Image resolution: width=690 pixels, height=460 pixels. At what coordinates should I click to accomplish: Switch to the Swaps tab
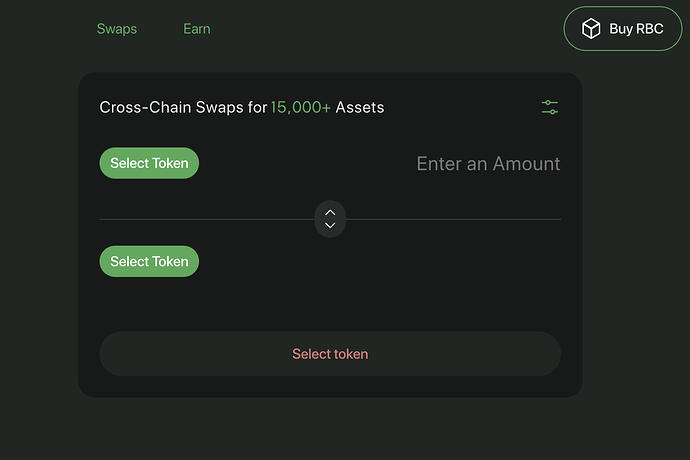(117, 29)
